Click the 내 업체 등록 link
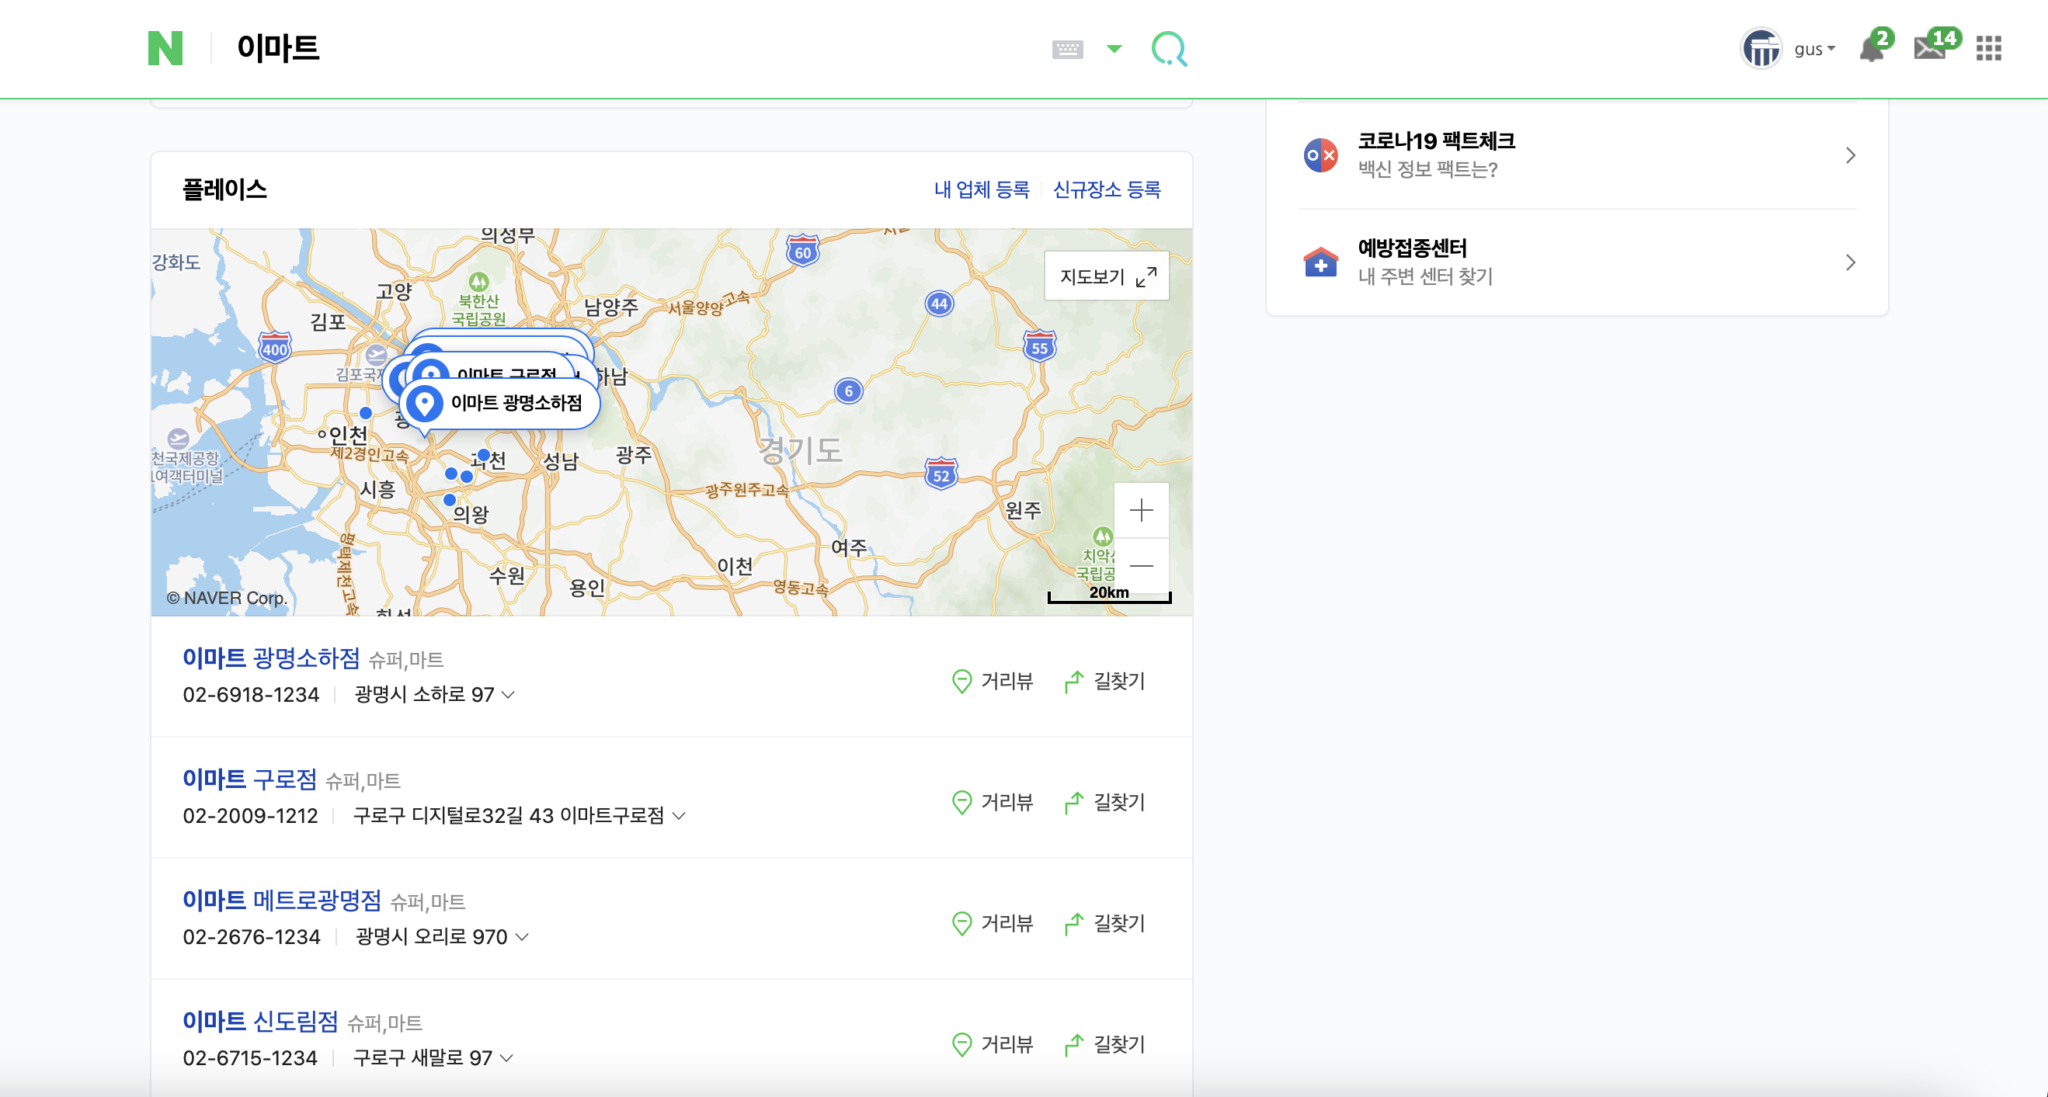The image size is (2048, 1097). [981, 190]
